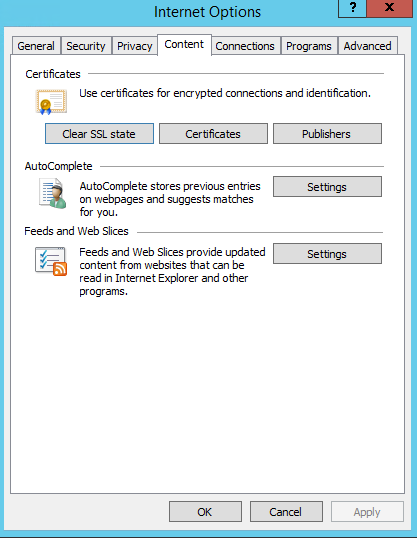Switch to the General tab
Image resolution: width=417 pixels, height=540 pixels.
point(36,46)
